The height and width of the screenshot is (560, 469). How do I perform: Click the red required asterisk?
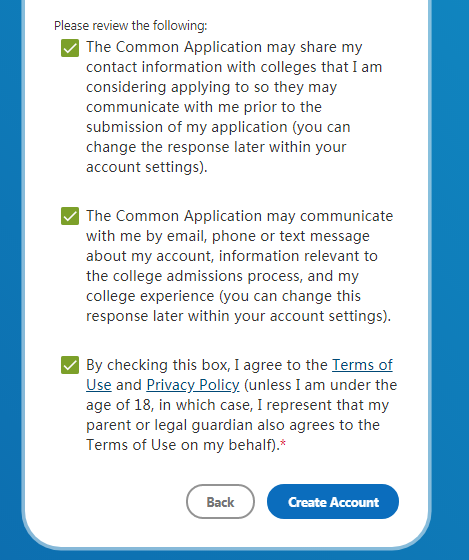pyautogui.click(x=283, y=444)
